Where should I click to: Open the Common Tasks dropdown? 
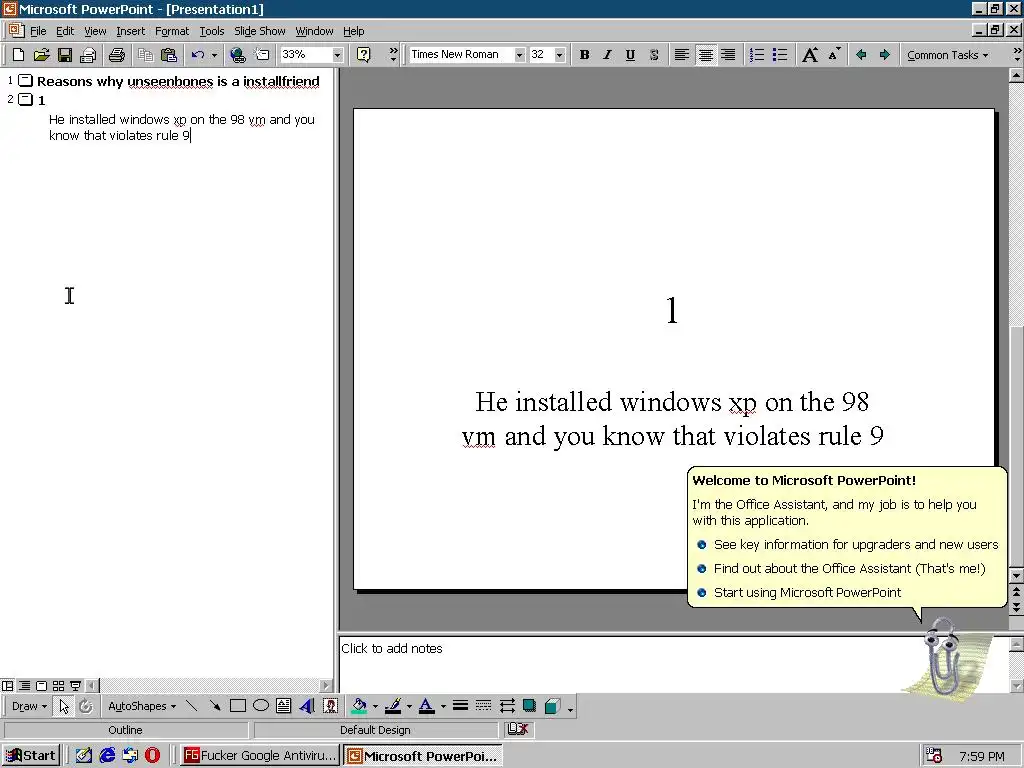[947, 55]
